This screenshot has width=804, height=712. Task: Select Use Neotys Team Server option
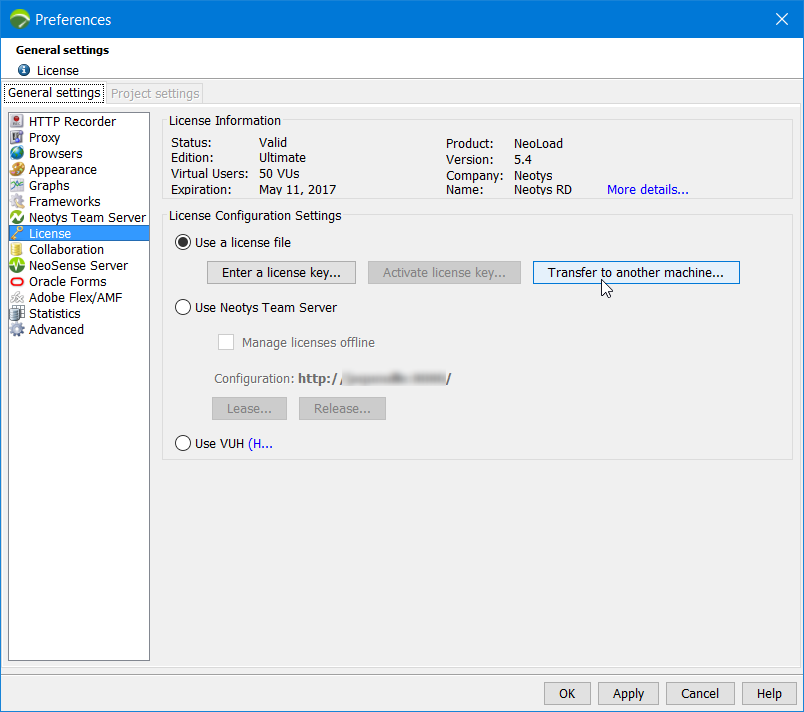tap(183, 307)
